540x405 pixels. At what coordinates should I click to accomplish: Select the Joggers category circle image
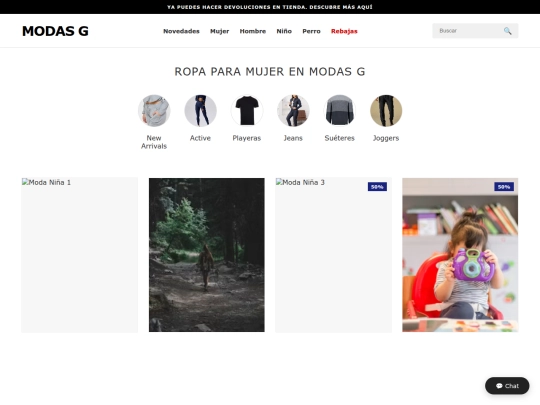point(386,111)
